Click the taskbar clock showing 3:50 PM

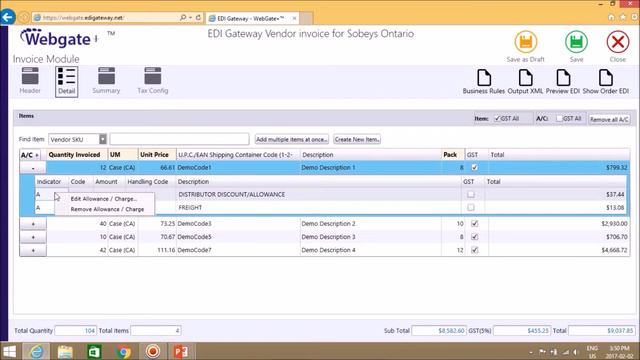point(619,352)
